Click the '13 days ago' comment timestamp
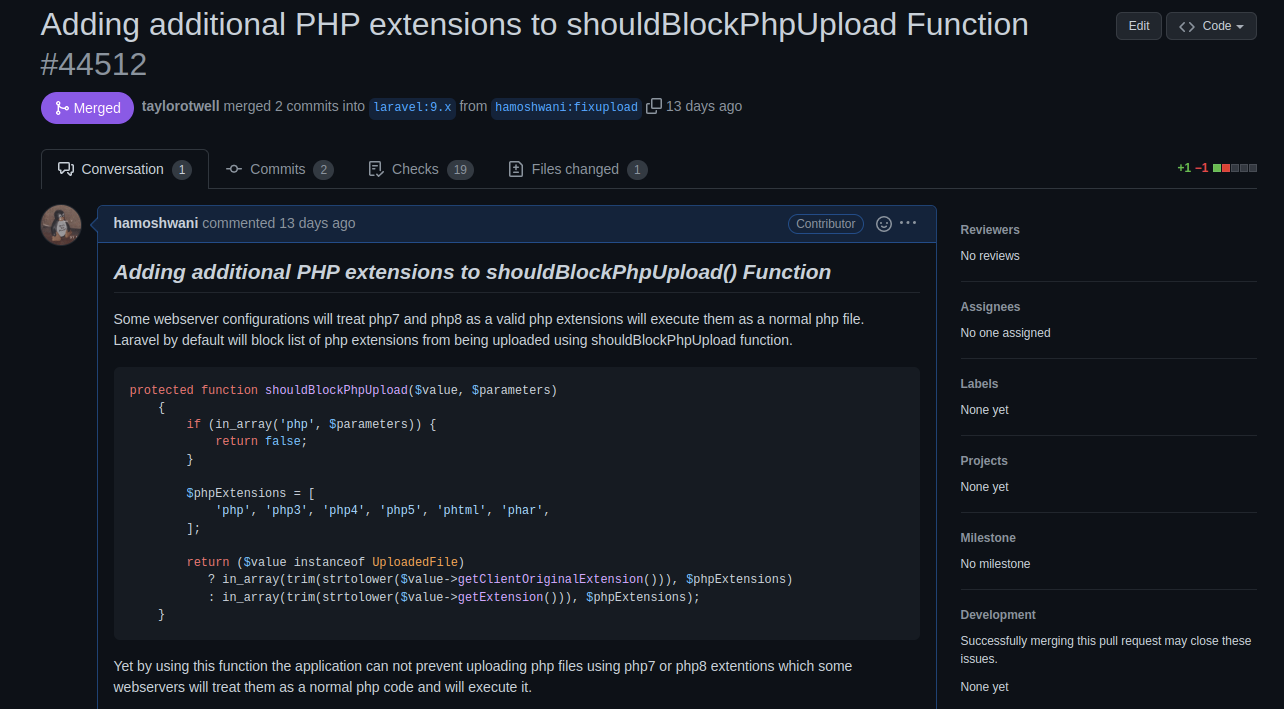Image resolution: width=1284 pixels, height=709 pixels. (x=317, y=223)
